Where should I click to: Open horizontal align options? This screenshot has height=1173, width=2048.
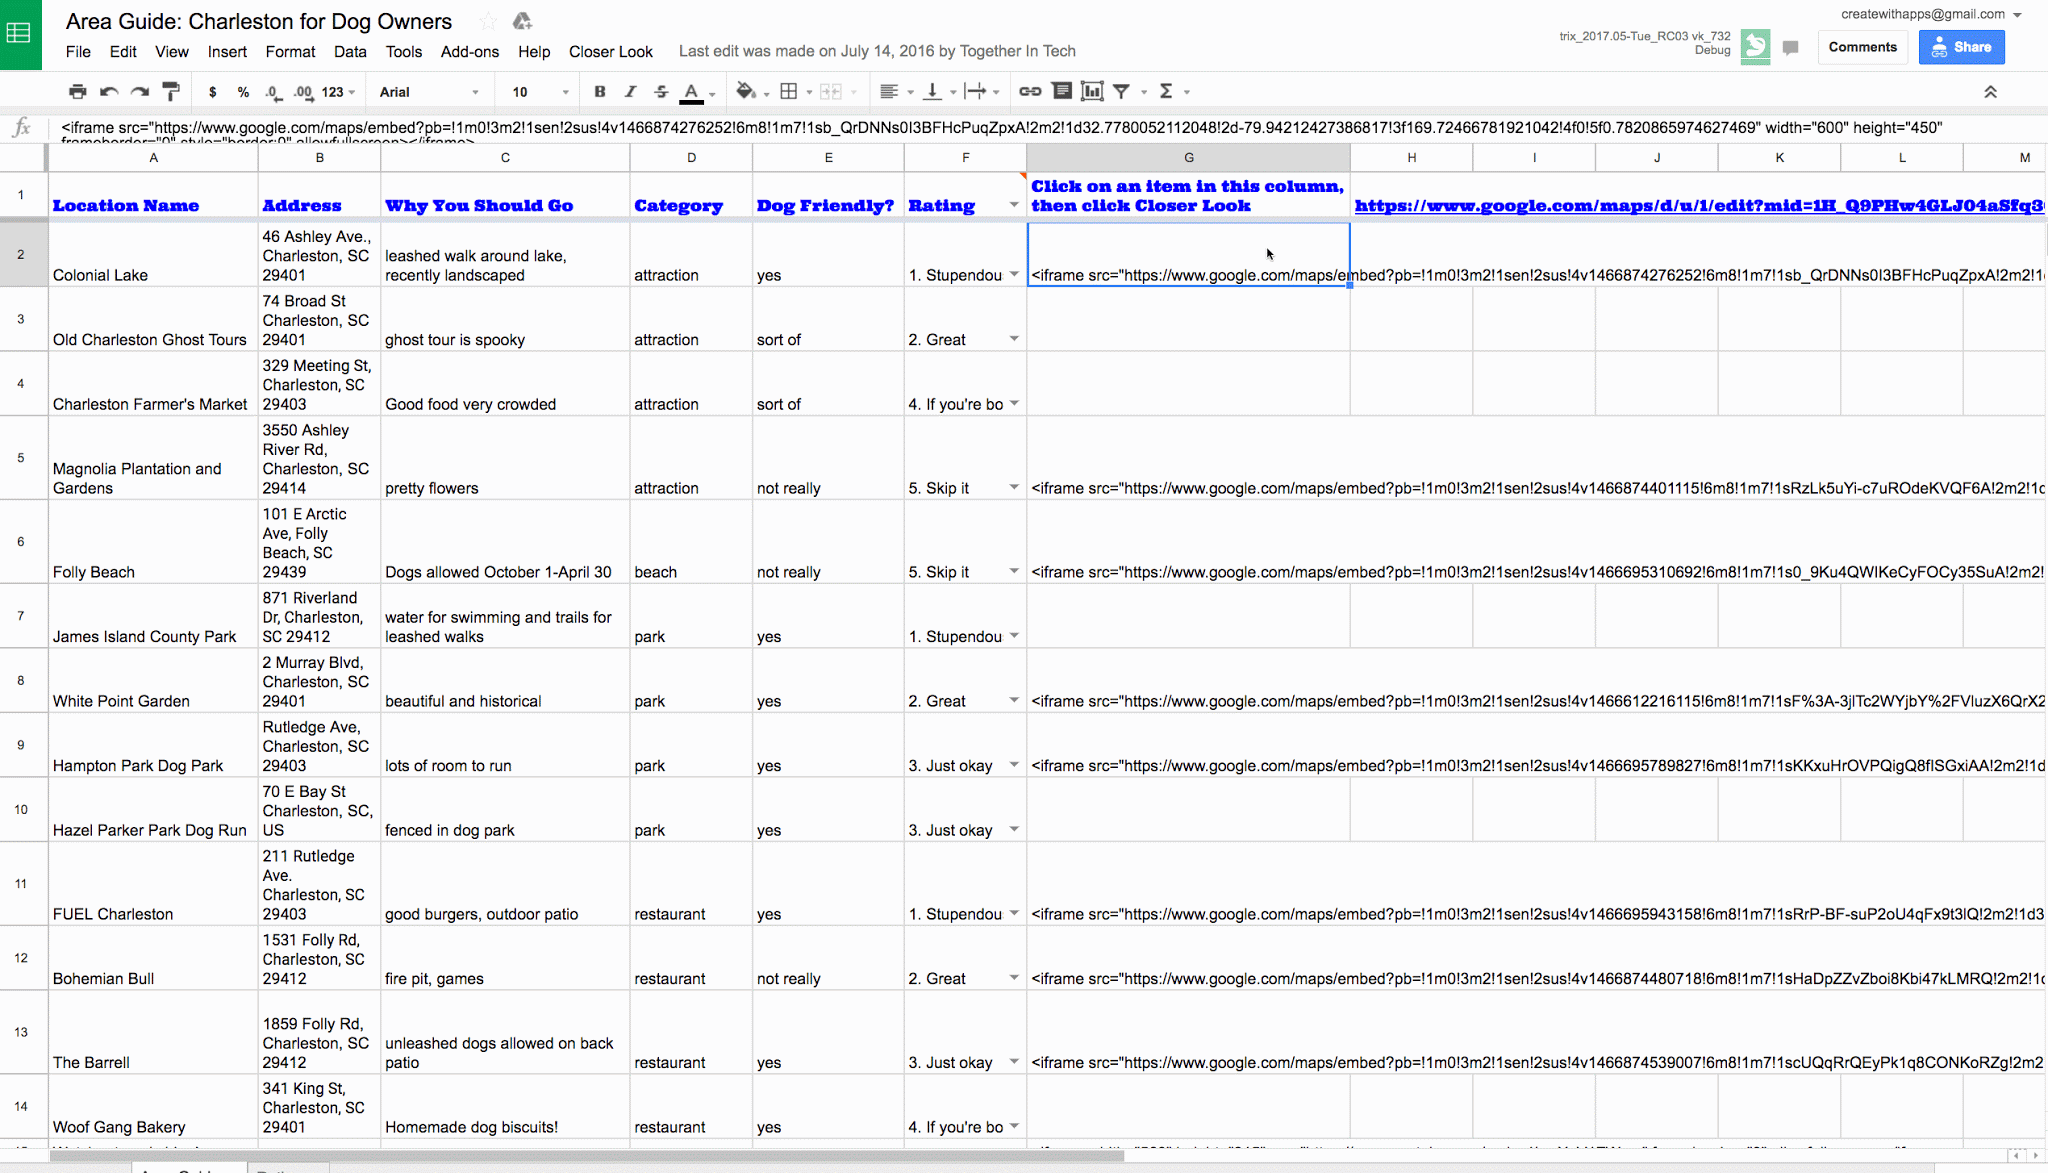click(x=895, y=92)
